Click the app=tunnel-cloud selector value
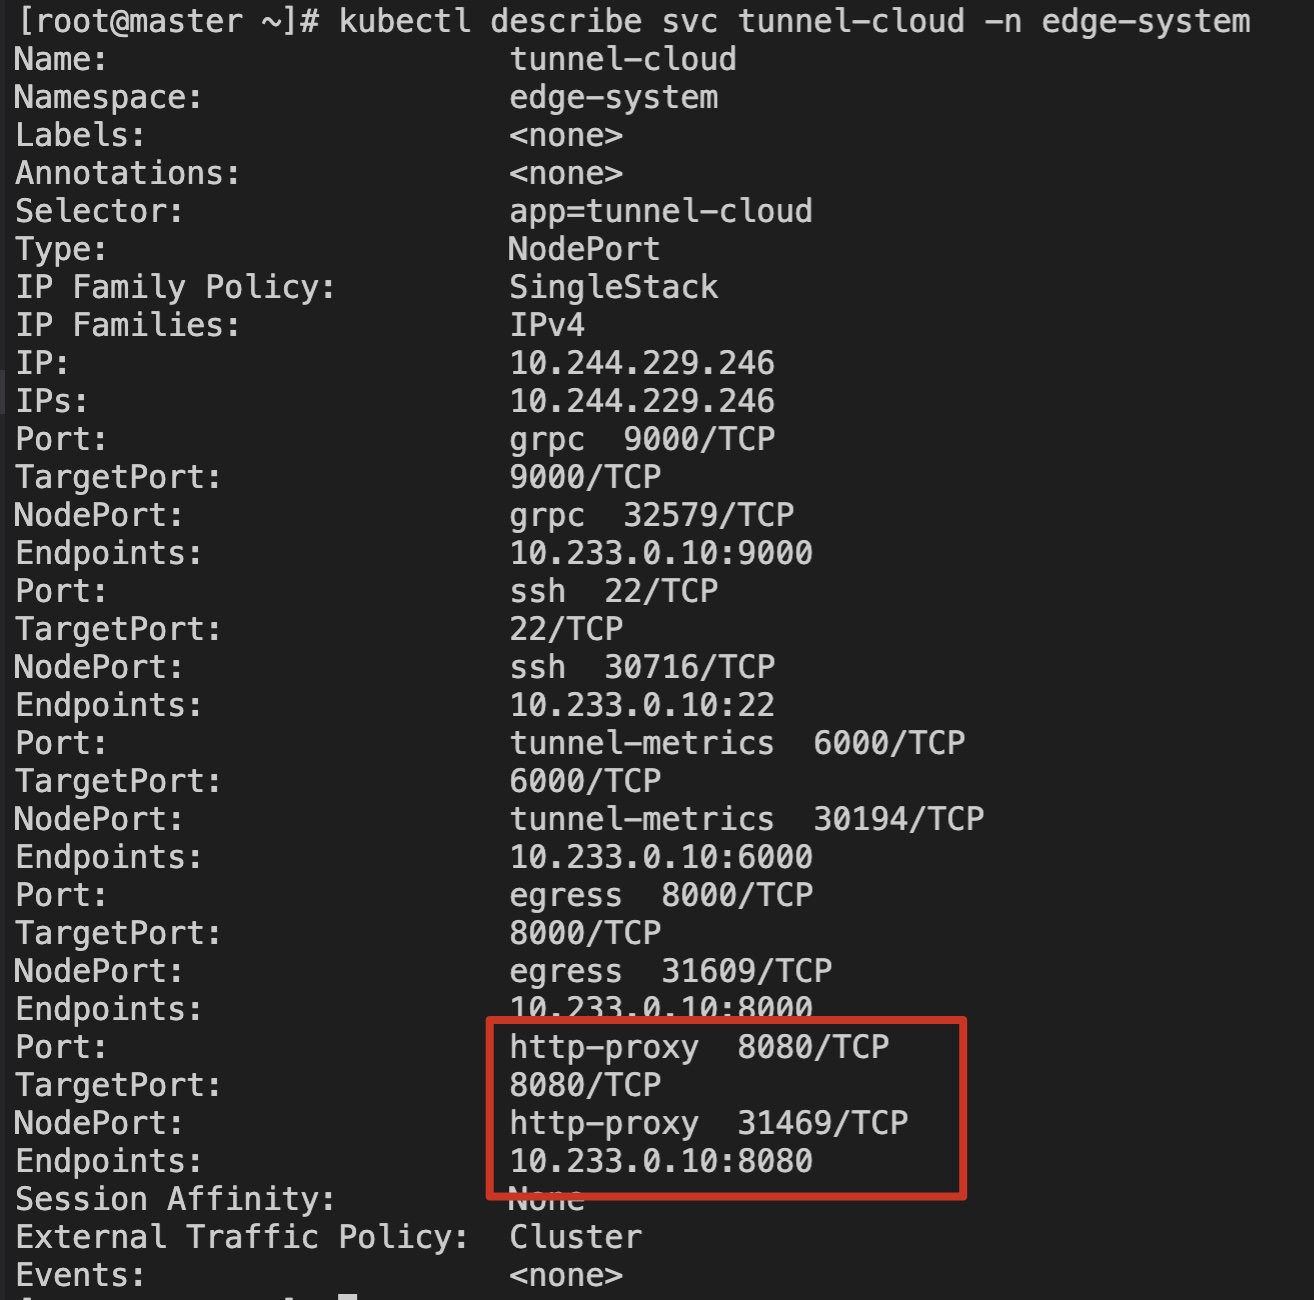1314x1300 pixels. point(660,211)
